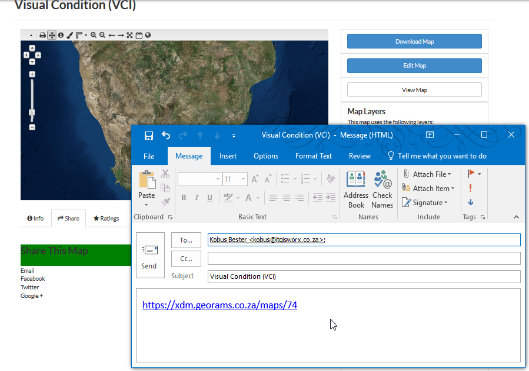Toggle Underline formatting
Image resolution: width=529 pixels, height=371 pixels.
210,198
